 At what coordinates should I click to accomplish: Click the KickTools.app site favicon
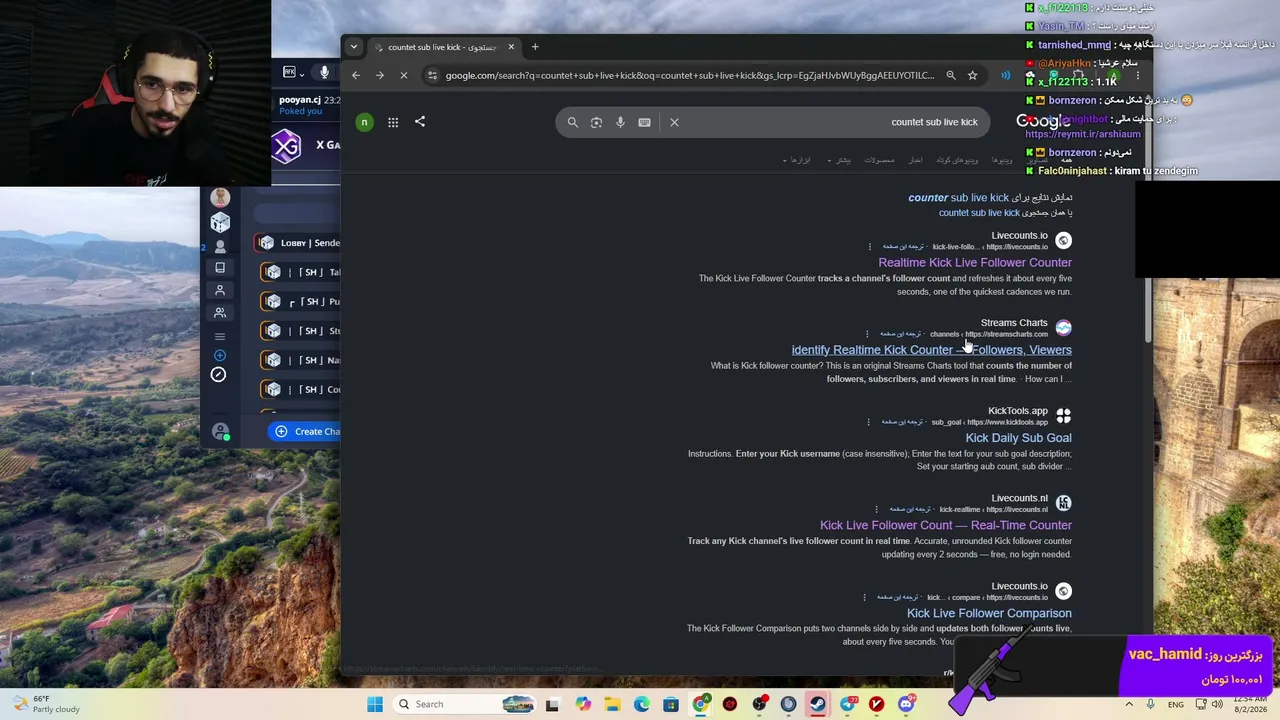1063,416
